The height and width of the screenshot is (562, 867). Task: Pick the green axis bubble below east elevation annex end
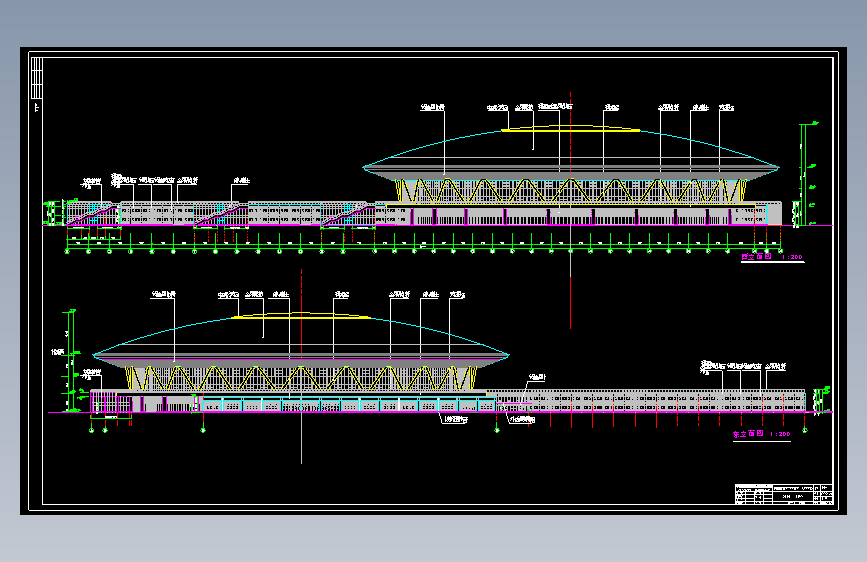[x=805, y=430]
